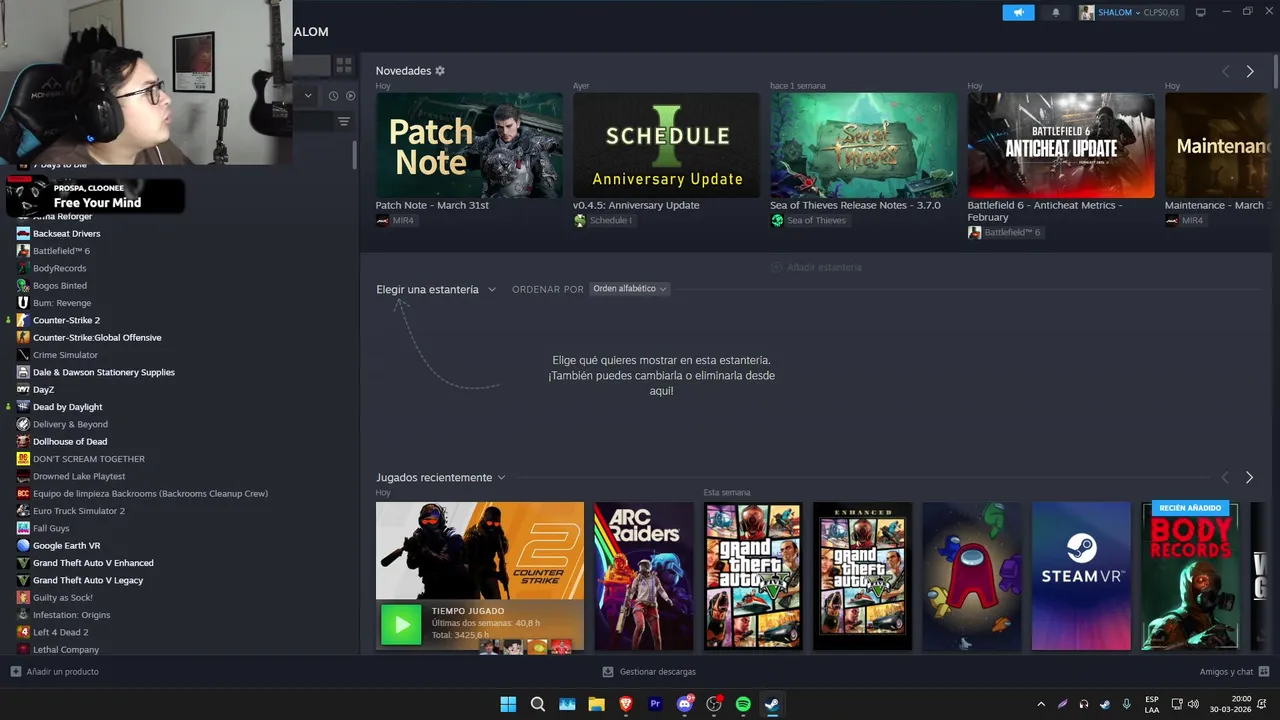
Task: Click Counter-Strike 2 icon in game list
Action: coord(23,320)
